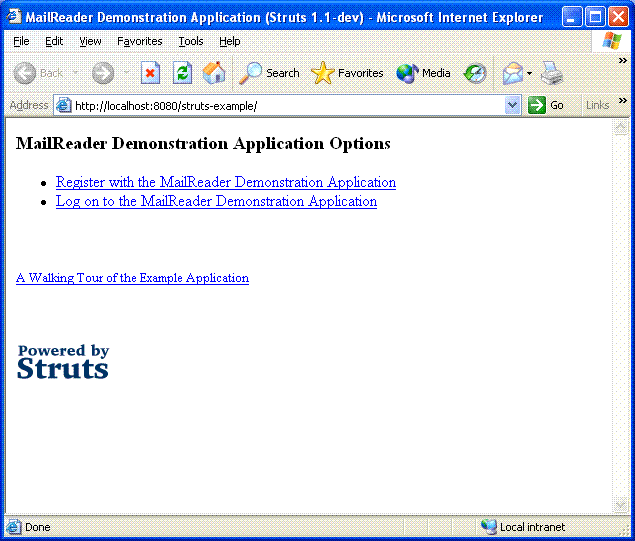Image resolution: width=635 pixels, height=541 pixels.
Task: Open the Help menu
Action: [230, 41]
